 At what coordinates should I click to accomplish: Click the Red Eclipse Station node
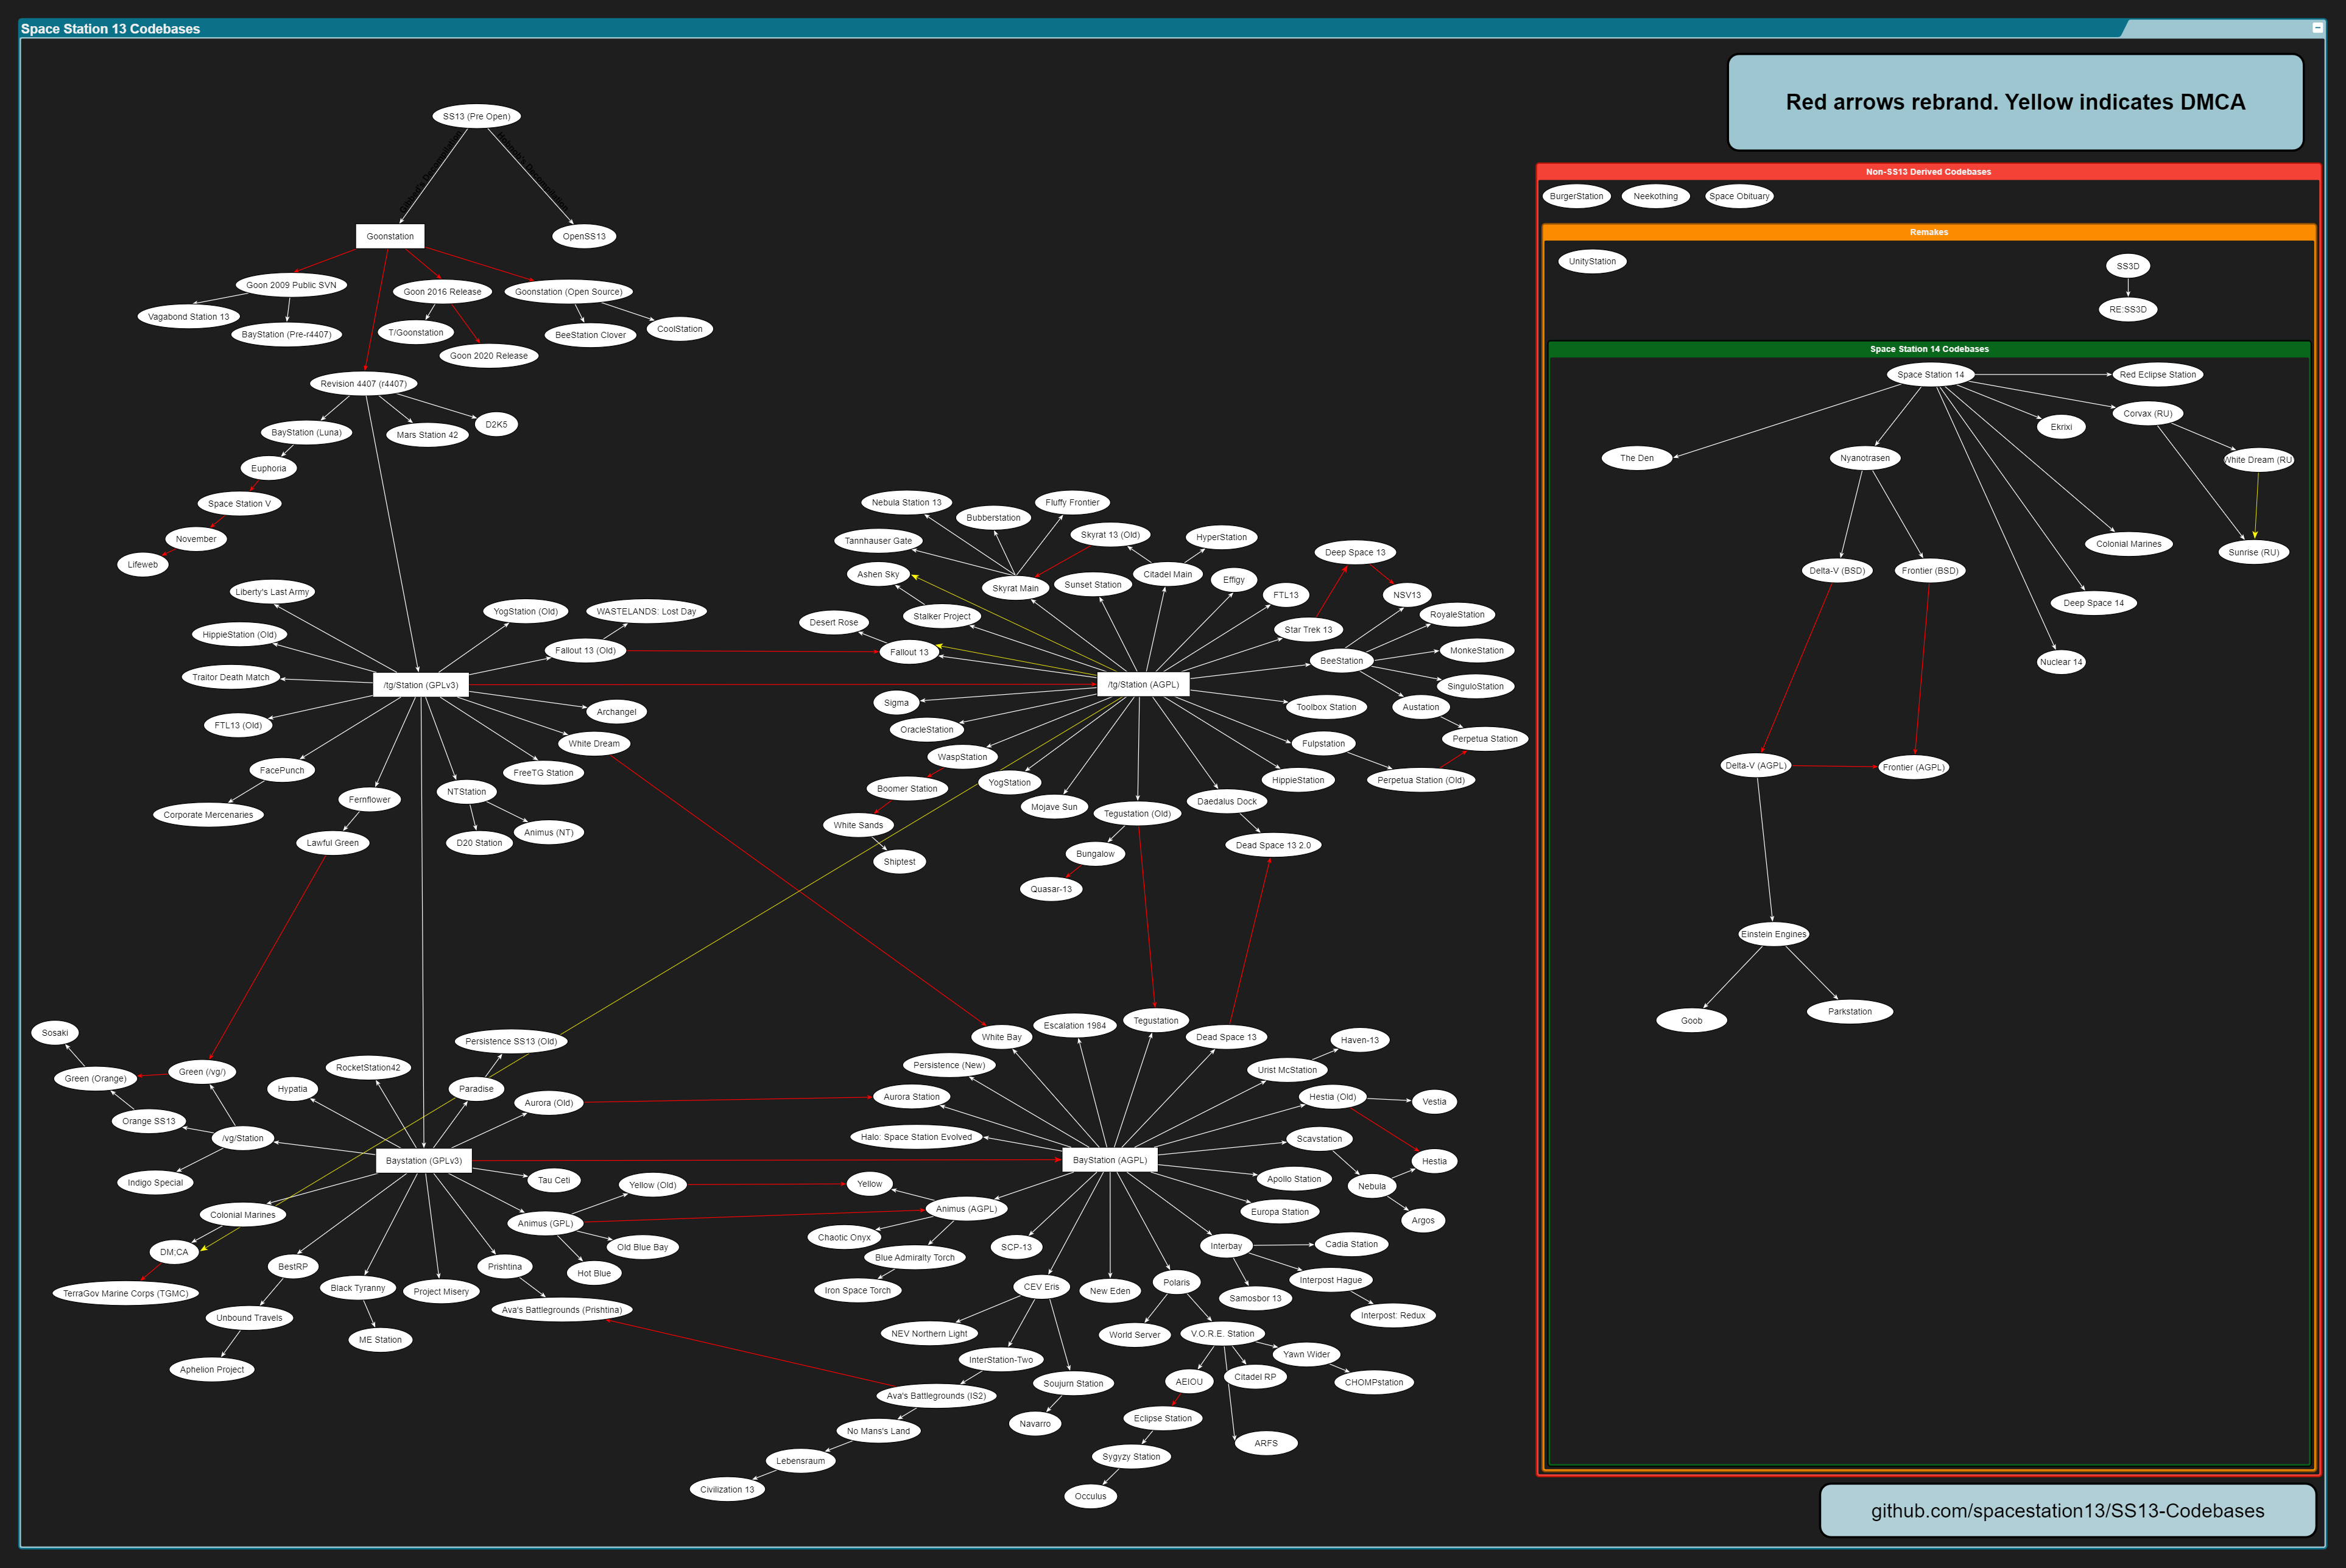point(2158,374)
